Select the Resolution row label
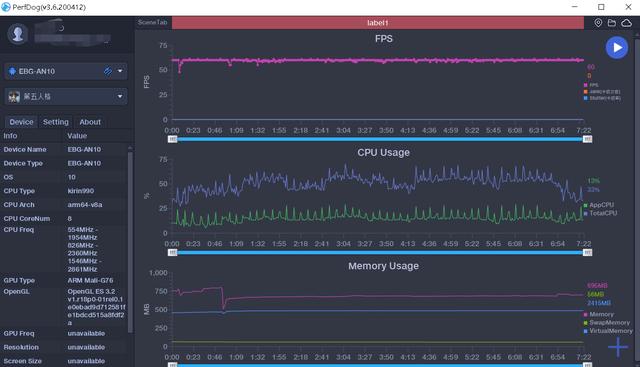 point(21,347)
